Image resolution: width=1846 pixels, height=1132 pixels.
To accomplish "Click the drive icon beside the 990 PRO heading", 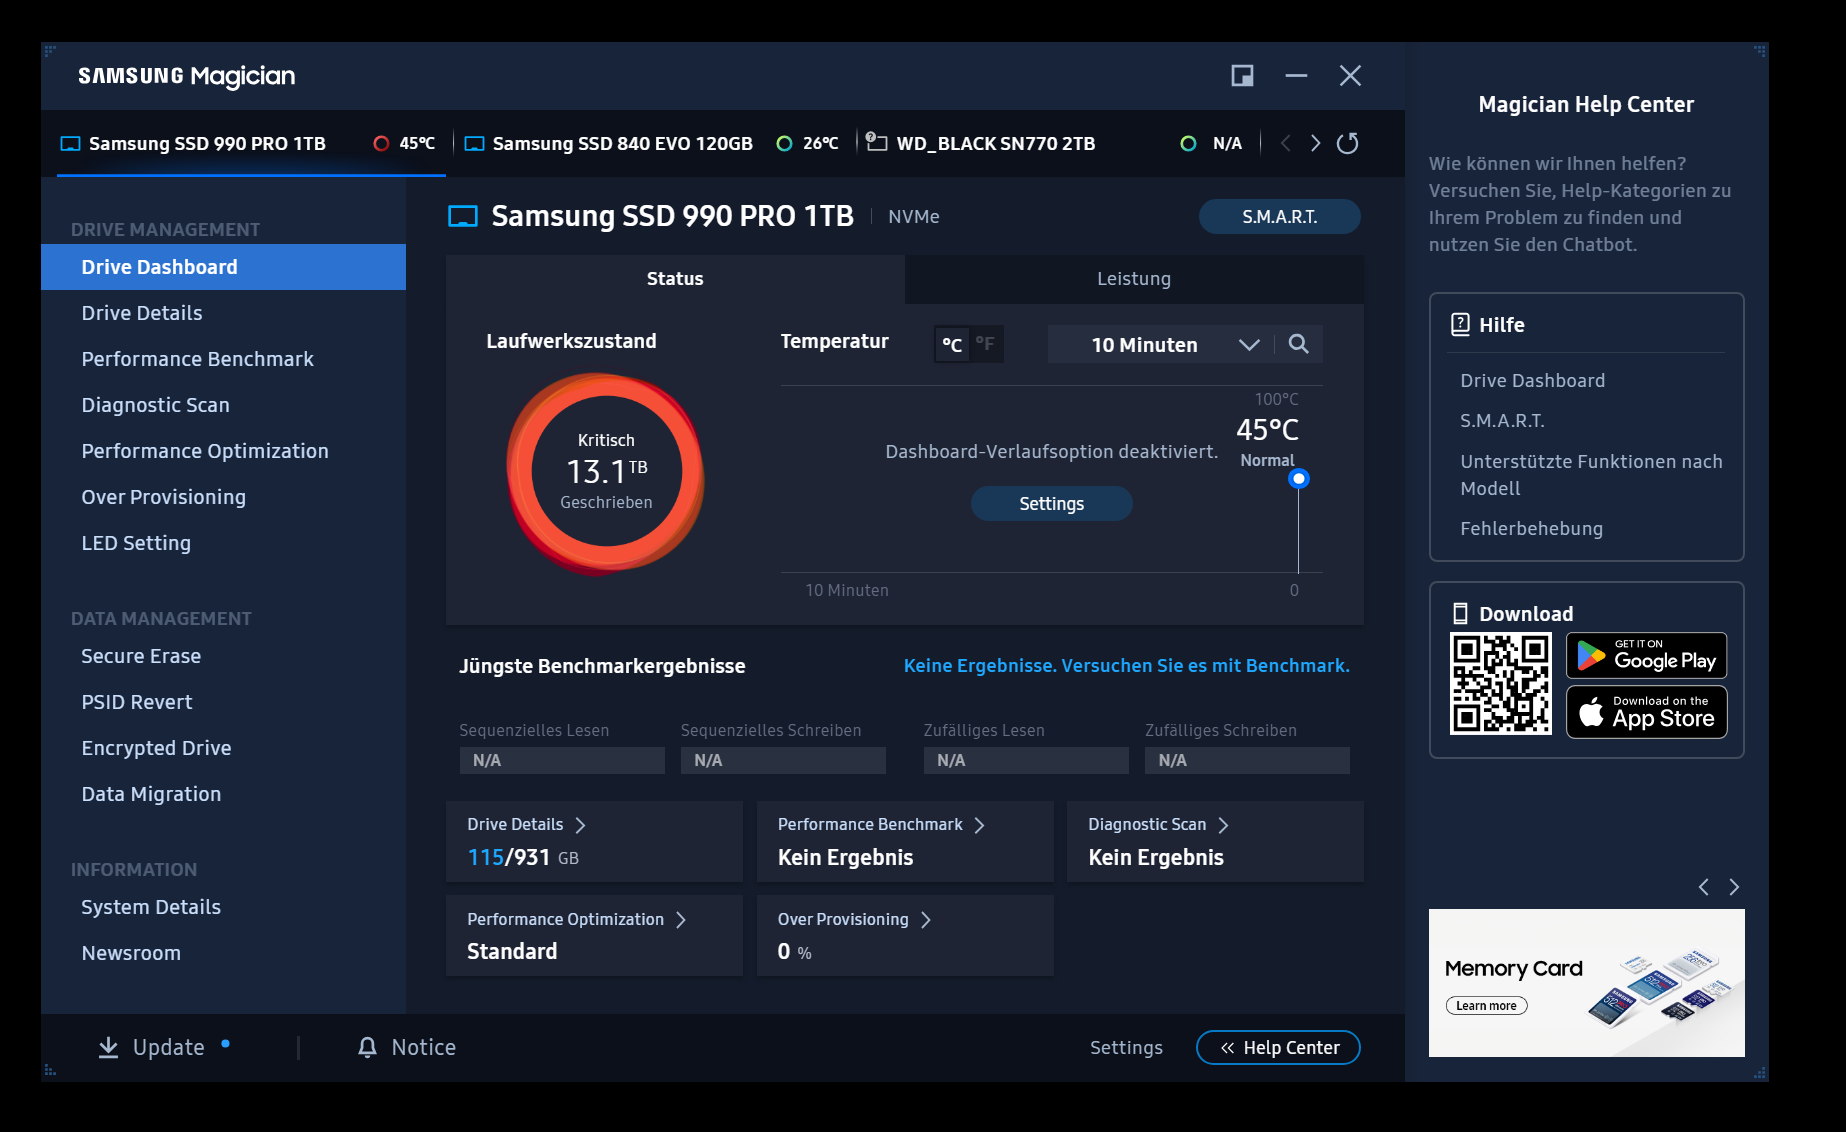I will click(x=463, y=216).
